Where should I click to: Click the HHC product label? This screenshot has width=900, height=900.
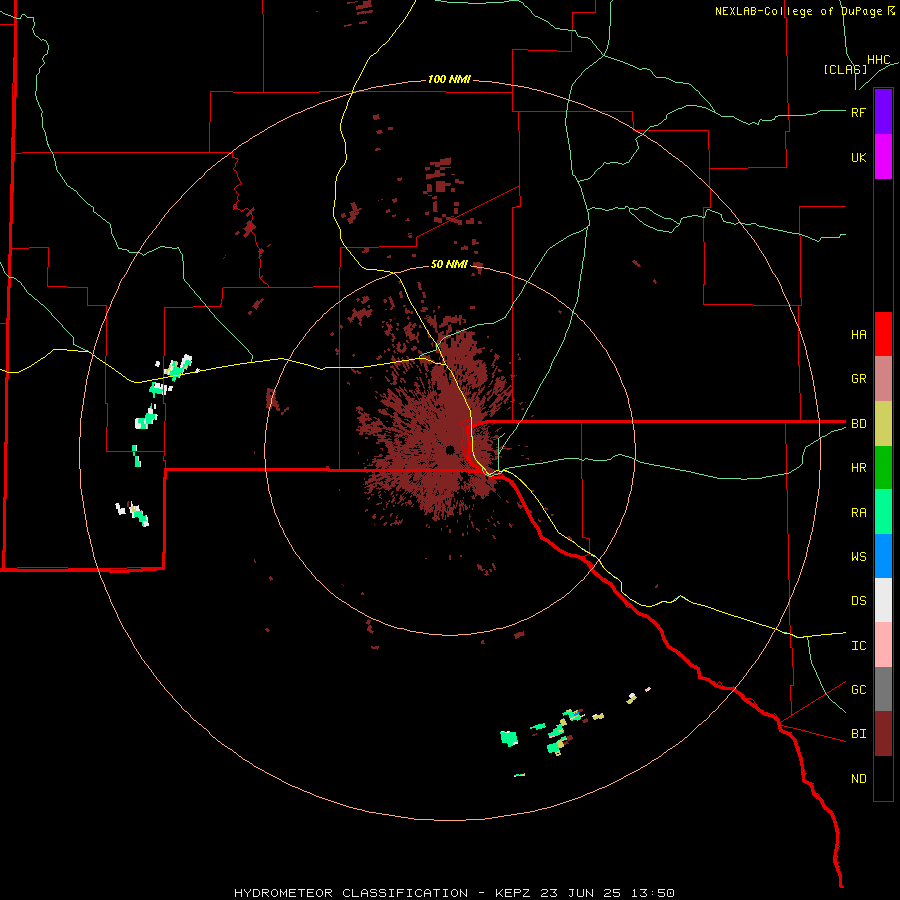tap(879, 60)
